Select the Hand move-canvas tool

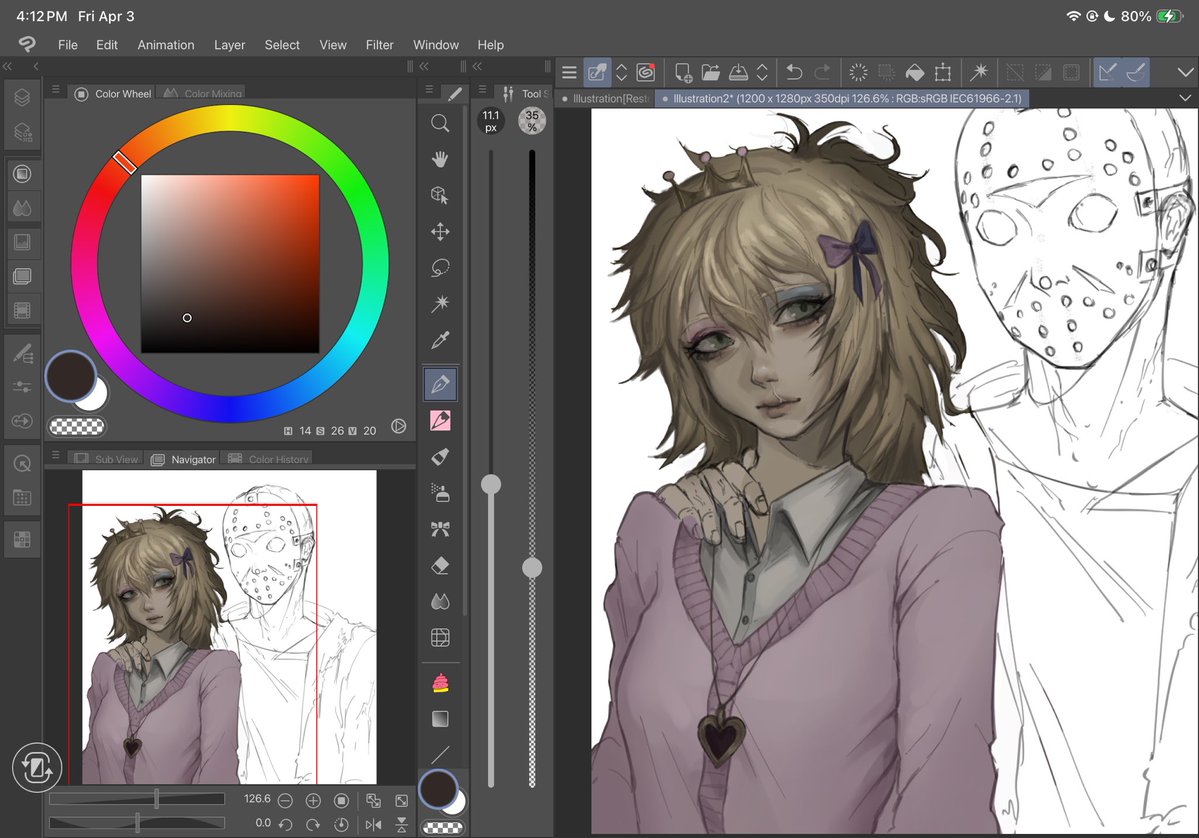(x=440, y=159)
